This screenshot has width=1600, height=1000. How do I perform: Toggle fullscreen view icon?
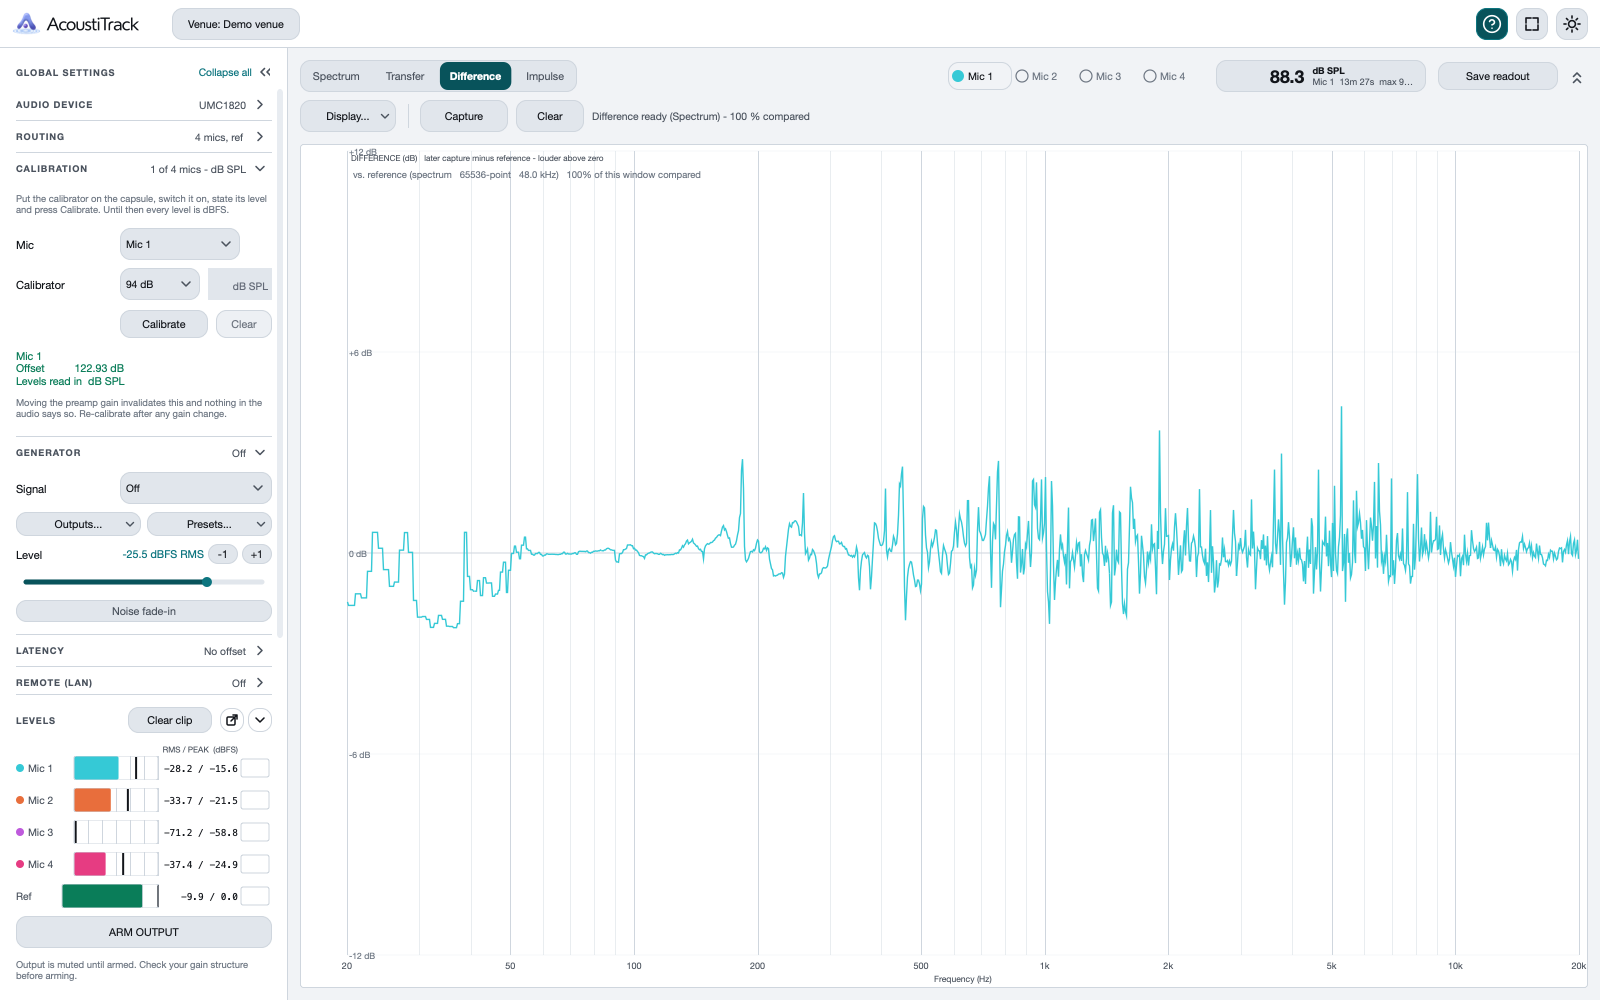click(1532, 24)
